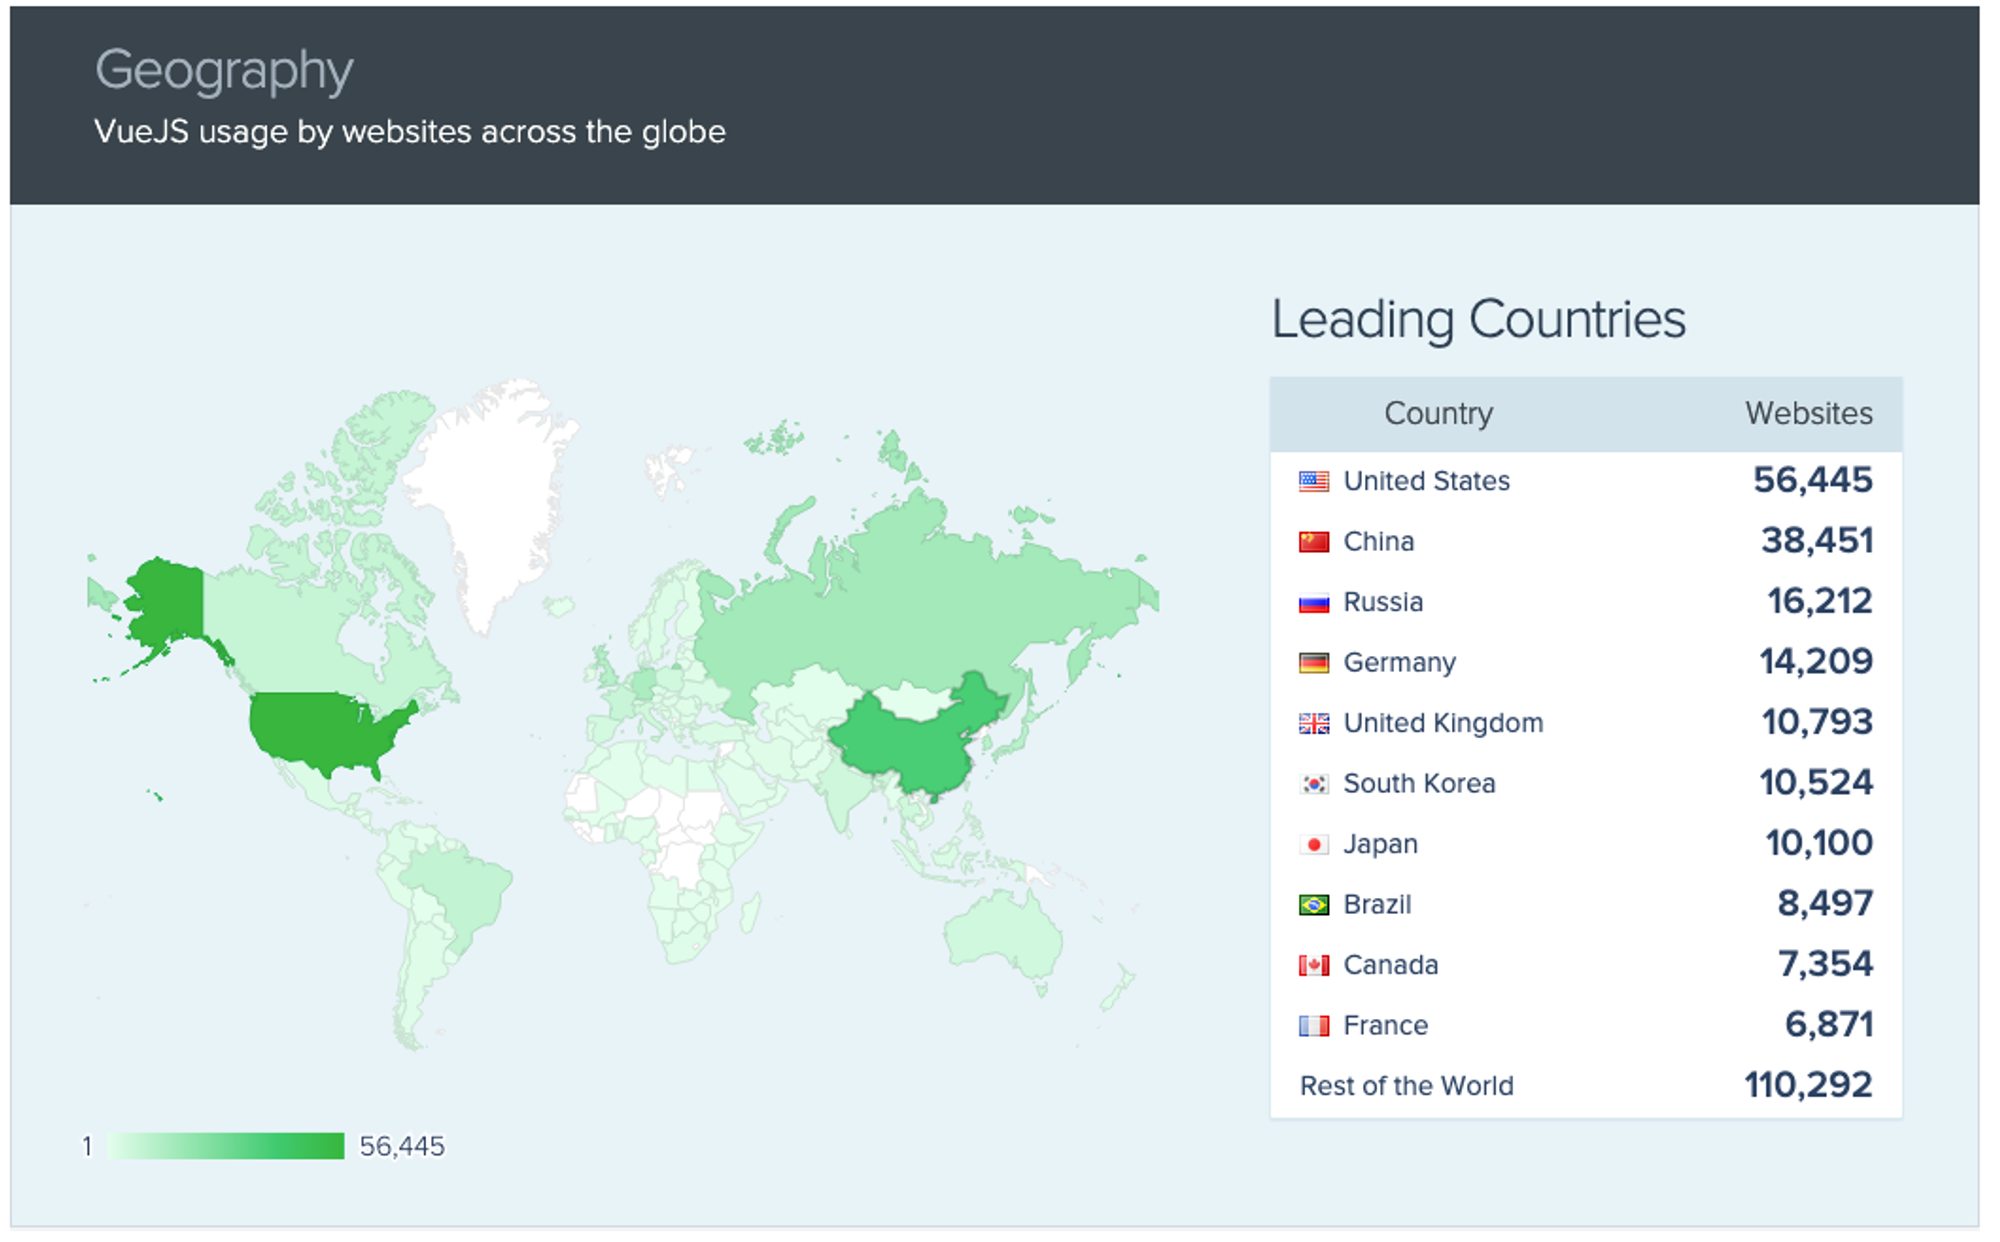The width and height of the screenshot is (2000, 1242).
Task: Click the Brazil flag icon
Action: (1313, 905)
